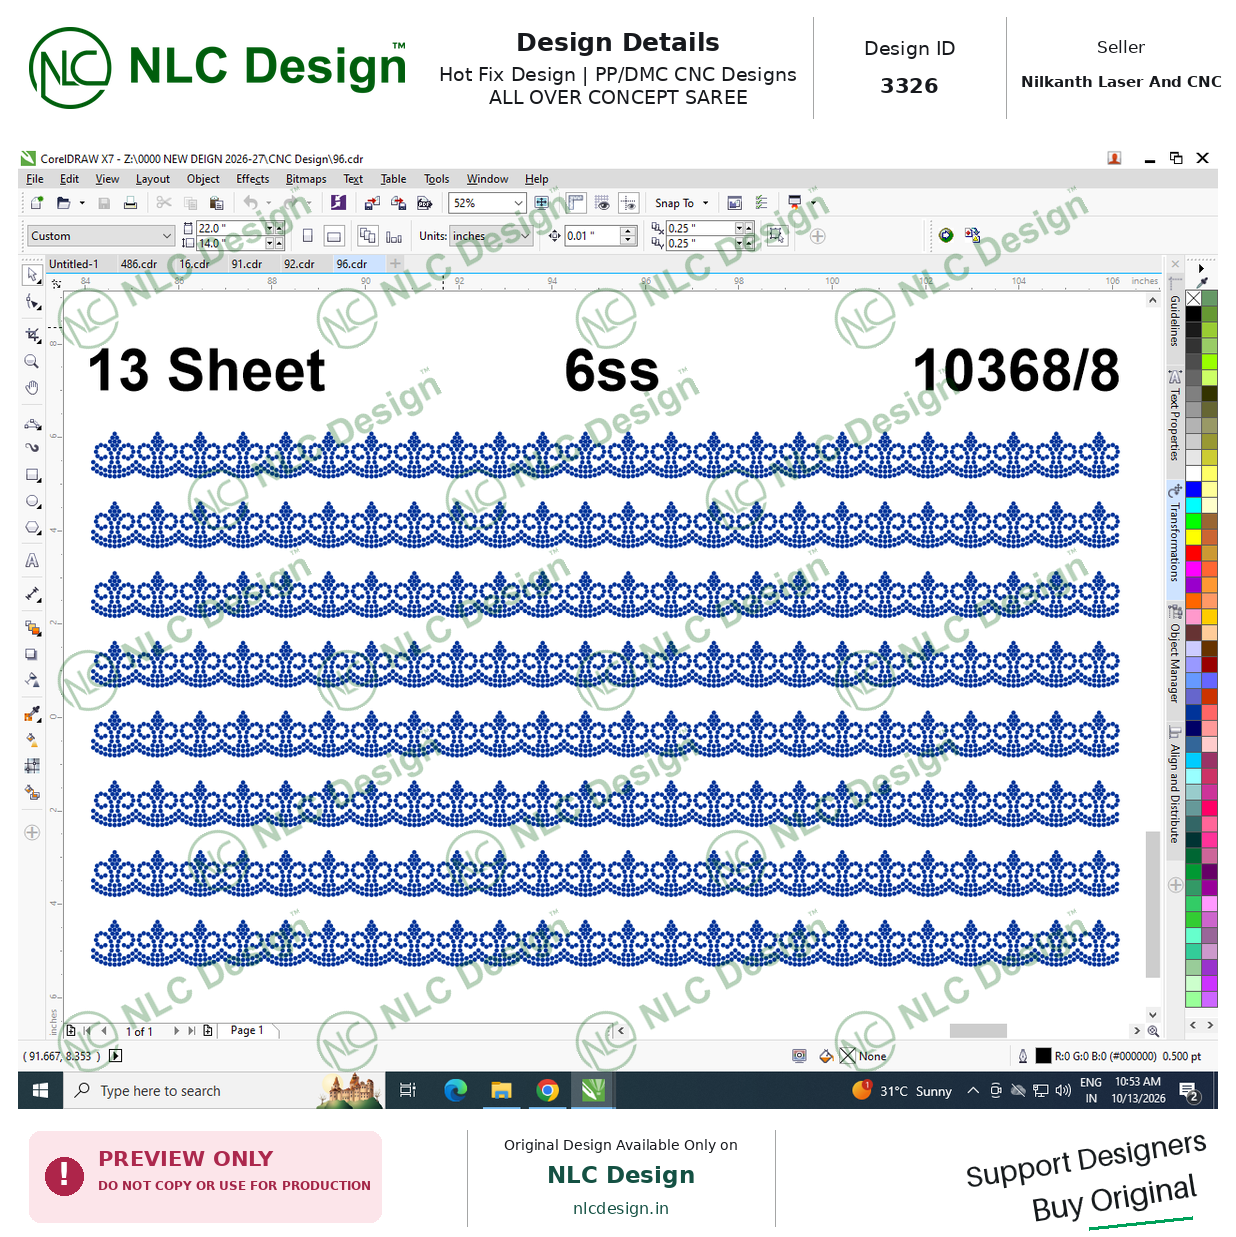
Task: Select the Zoom tool in toolbox
Action: 32,361
